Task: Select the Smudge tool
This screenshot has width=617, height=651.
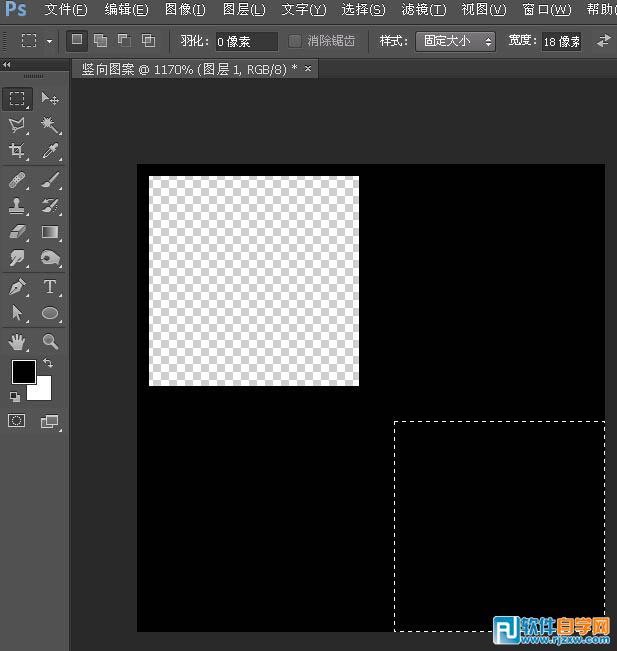Action: (17, 258)
